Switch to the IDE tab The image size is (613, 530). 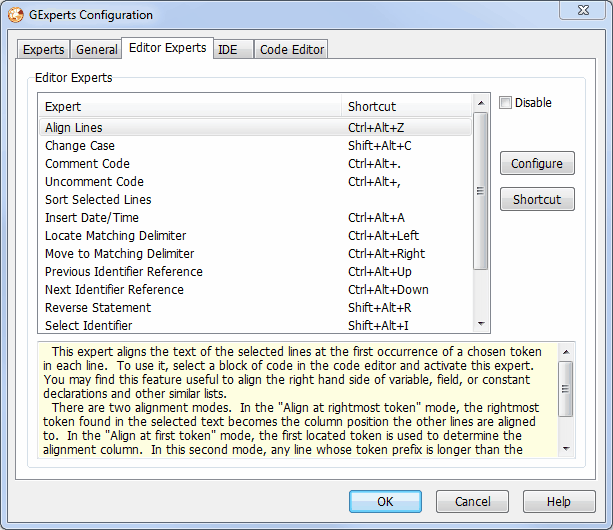pyautogui.click(x=228, y=49)
